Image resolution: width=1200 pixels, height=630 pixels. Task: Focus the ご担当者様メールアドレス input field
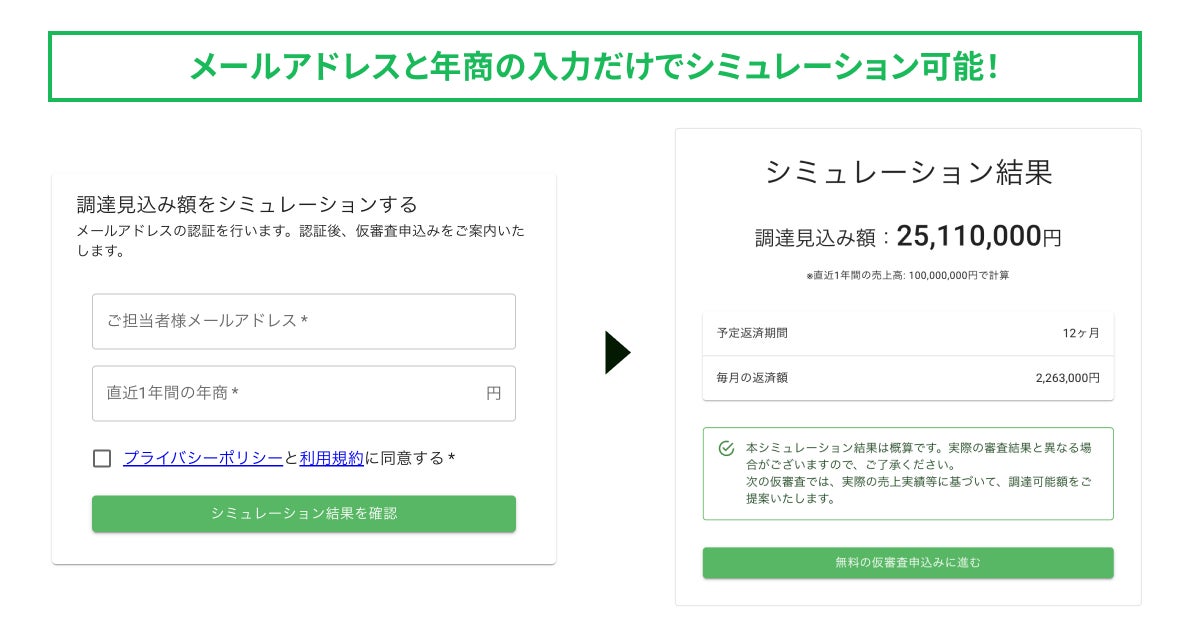click(x=303, y=321)
